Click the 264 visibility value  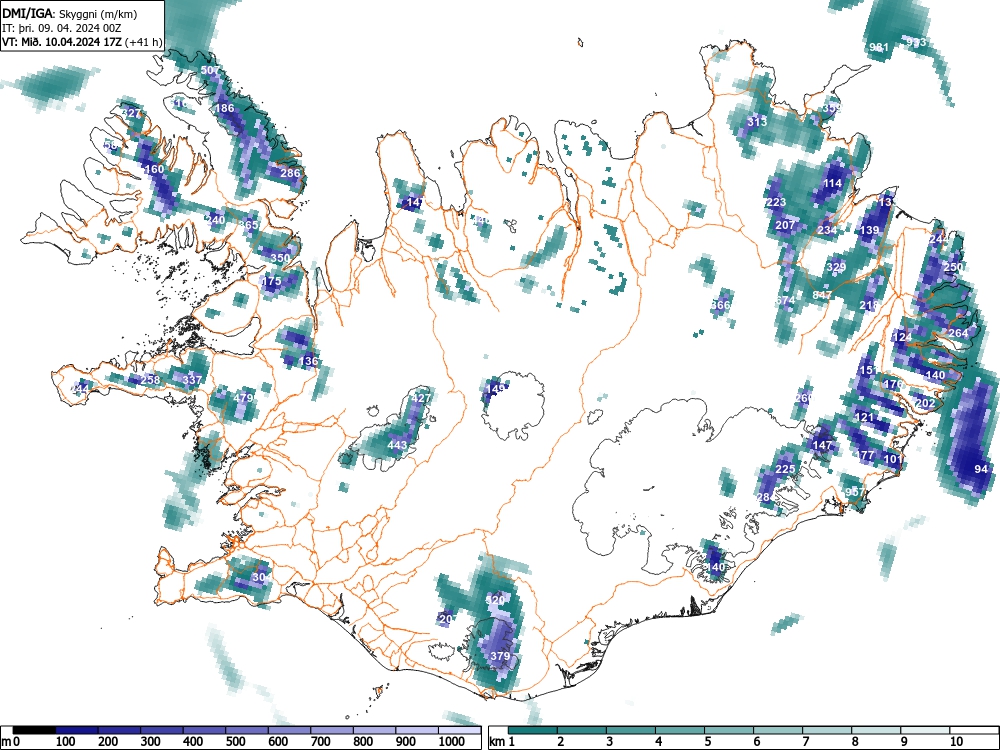959,334
